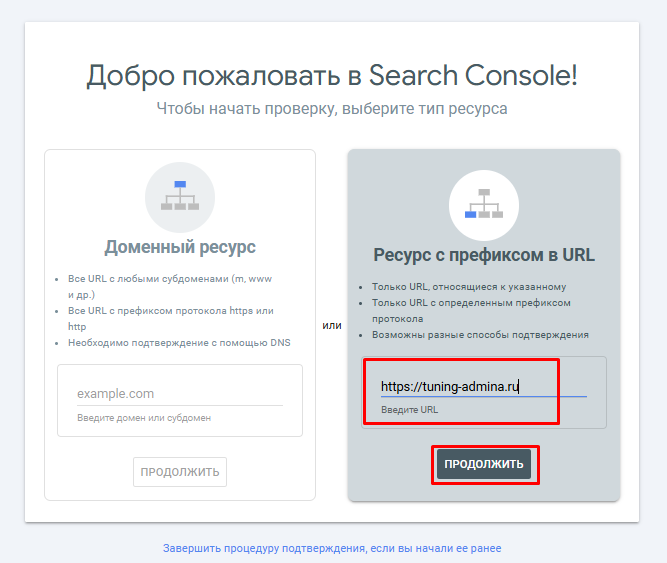
Task: Select the 'Доменный ресурс' heading
Action: [180, 246]
